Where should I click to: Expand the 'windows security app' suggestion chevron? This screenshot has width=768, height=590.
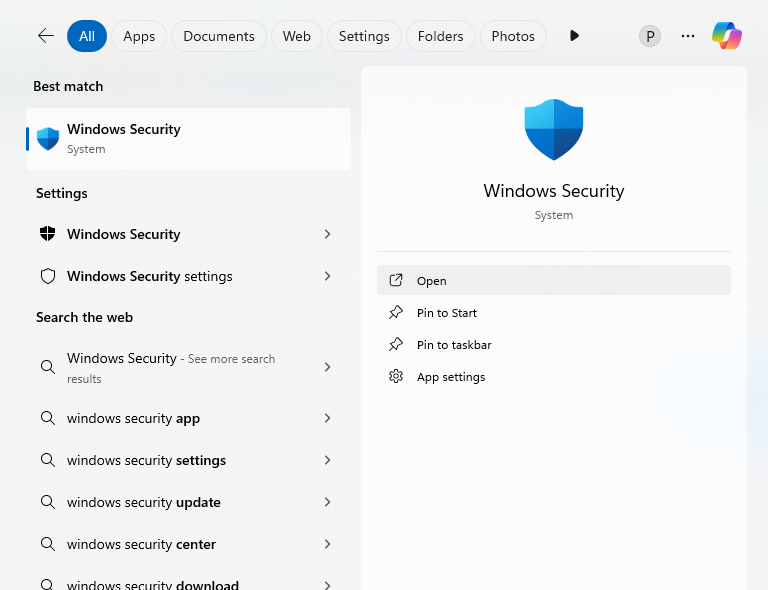click(x=327, y=419)
